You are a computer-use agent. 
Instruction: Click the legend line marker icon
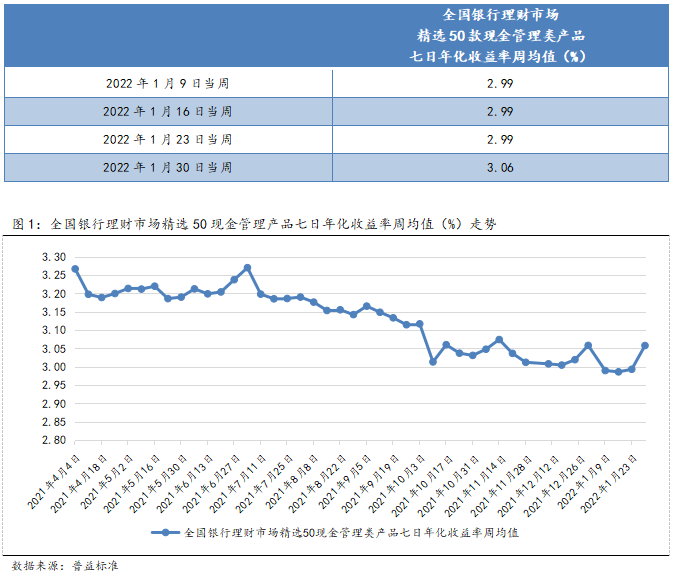coord(166,533)
